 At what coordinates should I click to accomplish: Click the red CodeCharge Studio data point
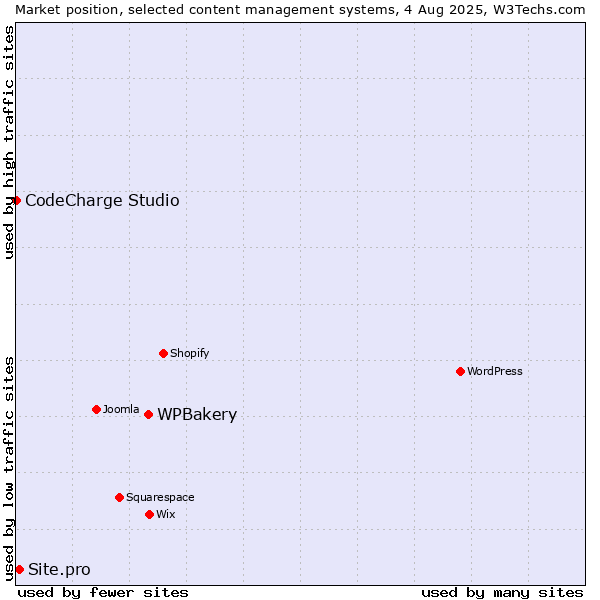pos(16,201)
